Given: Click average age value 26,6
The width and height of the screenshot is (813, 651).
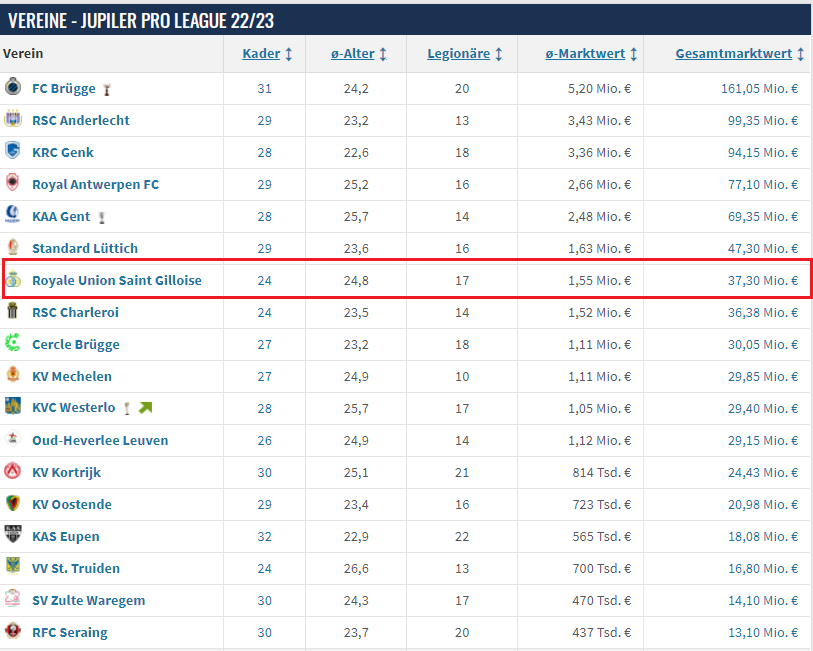Looking at the screenshot, I should (x=356, y=569).
